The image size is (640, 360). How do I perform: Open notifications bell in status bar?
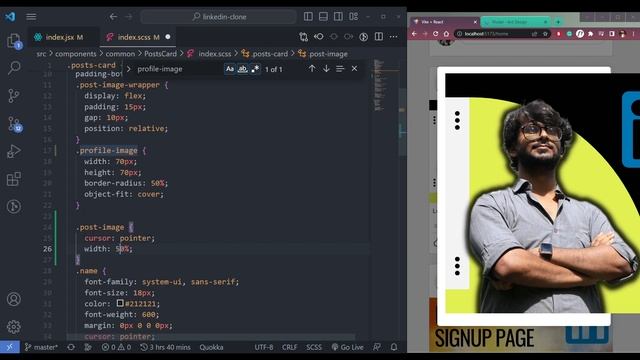point(394,347)
